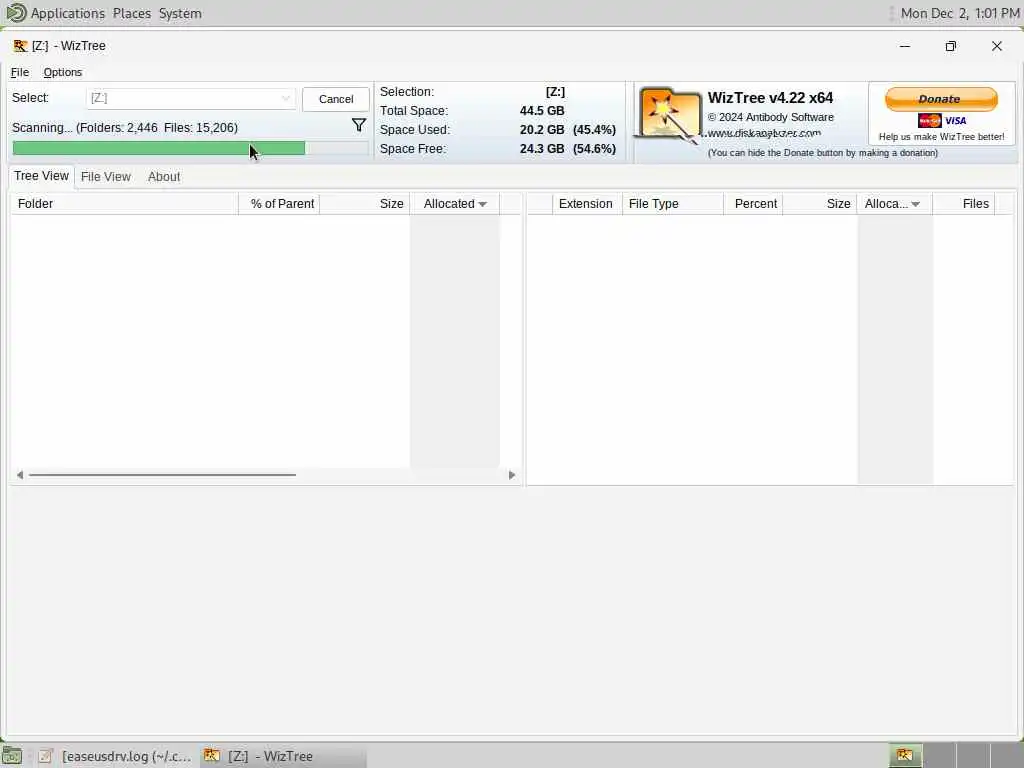Viewport: 1024px width, 768px height.
Task: Open the Options menu
Action: (63, 72)
